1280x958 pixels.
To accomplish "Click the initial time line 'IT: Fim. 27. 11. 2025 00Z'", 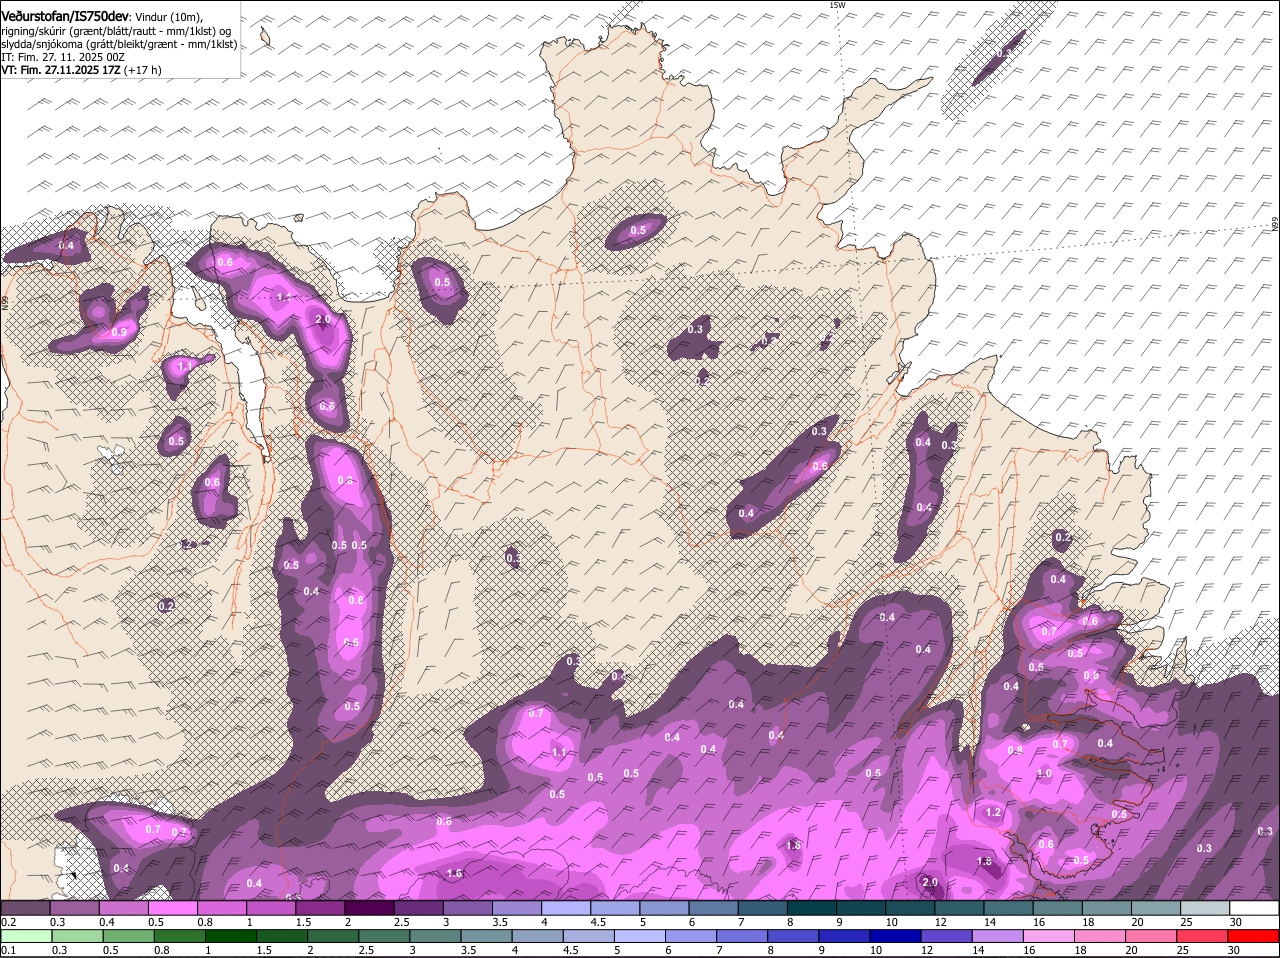I will (x=63, y=57).
